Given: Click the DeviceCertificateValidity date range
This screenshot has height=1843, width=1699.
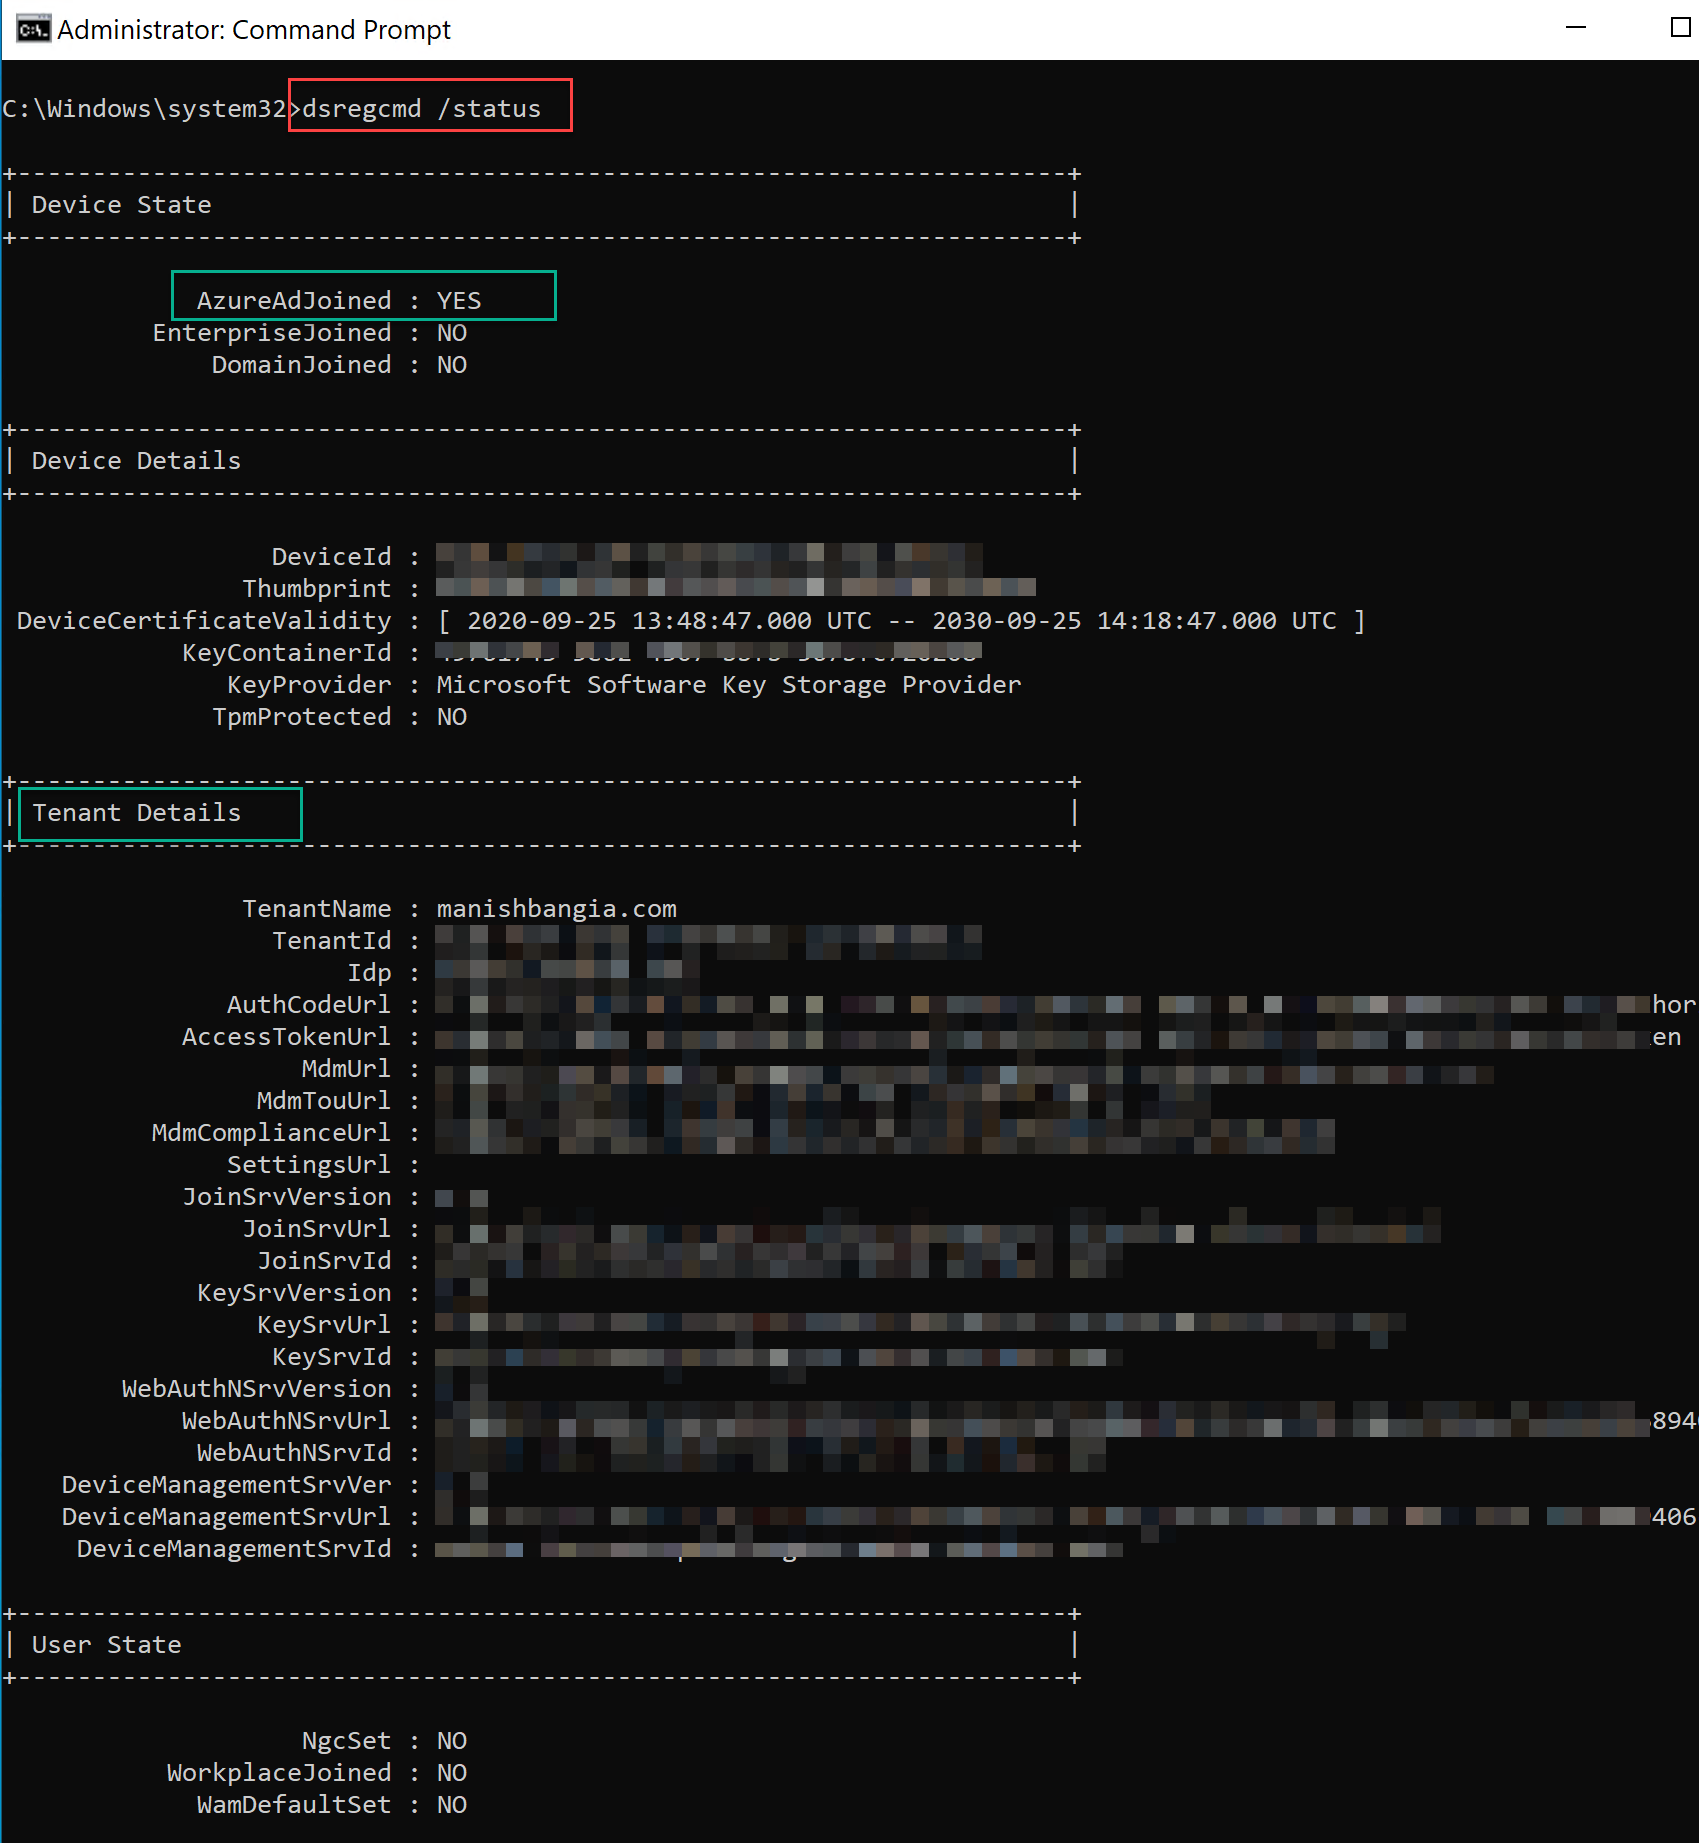Looking at the screenshot, I should click(900, 621).
